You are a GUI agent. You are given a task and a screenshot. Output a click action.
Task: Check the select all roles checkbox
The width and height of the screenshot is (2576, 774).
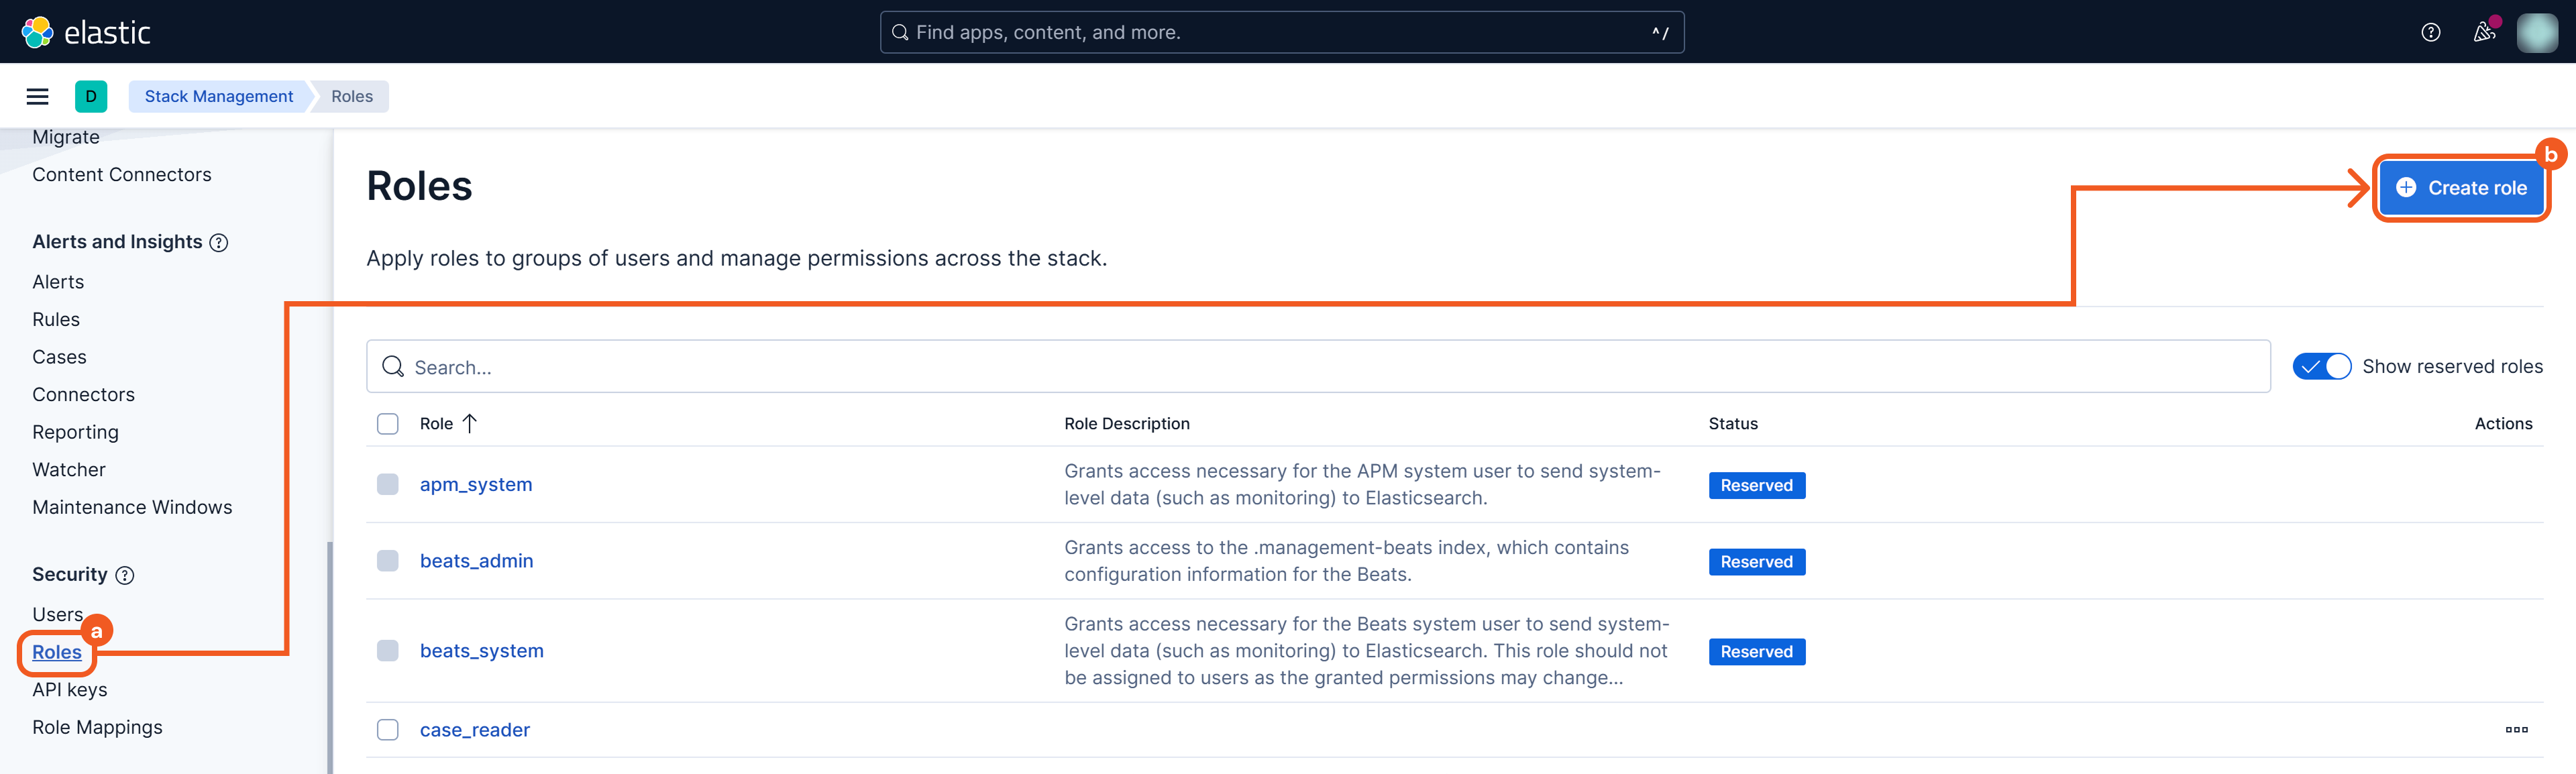coord(388,424)
